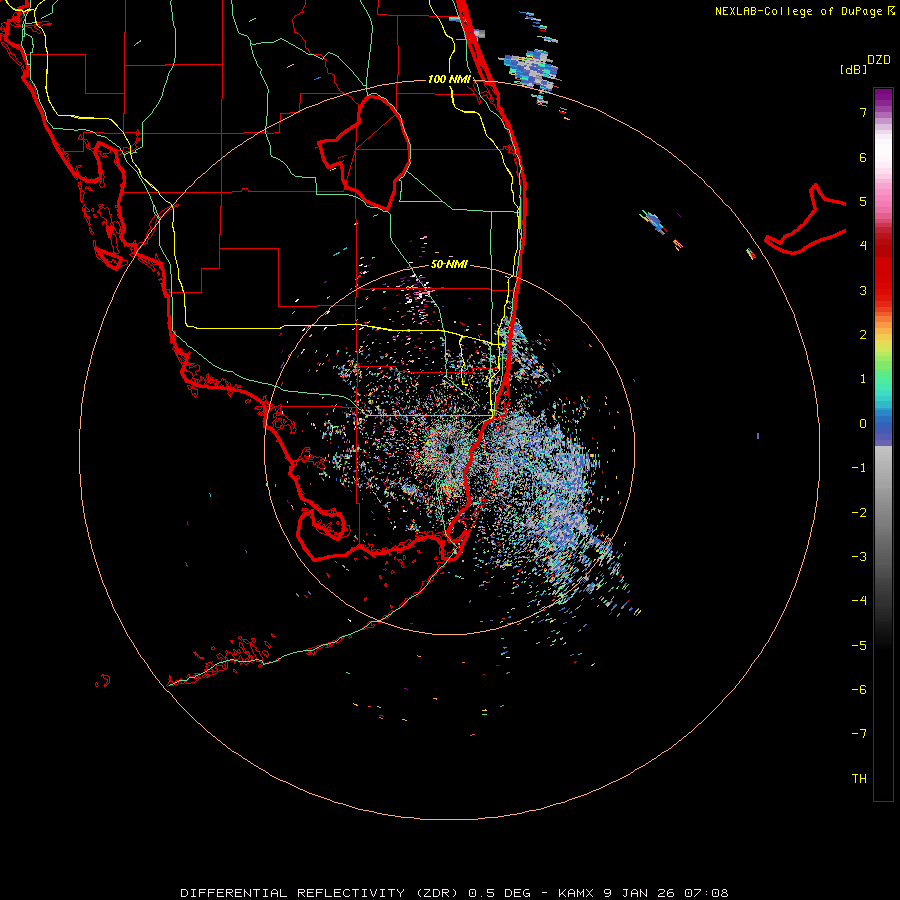This screenshot has width=900, height=900.
Task: Click the DZD product label above colorbar
Action: click(879, 60)
